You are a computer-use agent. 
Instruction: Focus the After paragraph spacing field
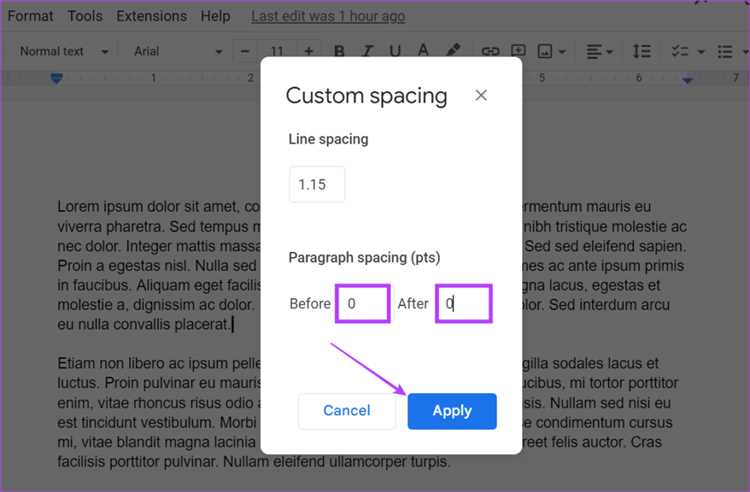[463, 304]
